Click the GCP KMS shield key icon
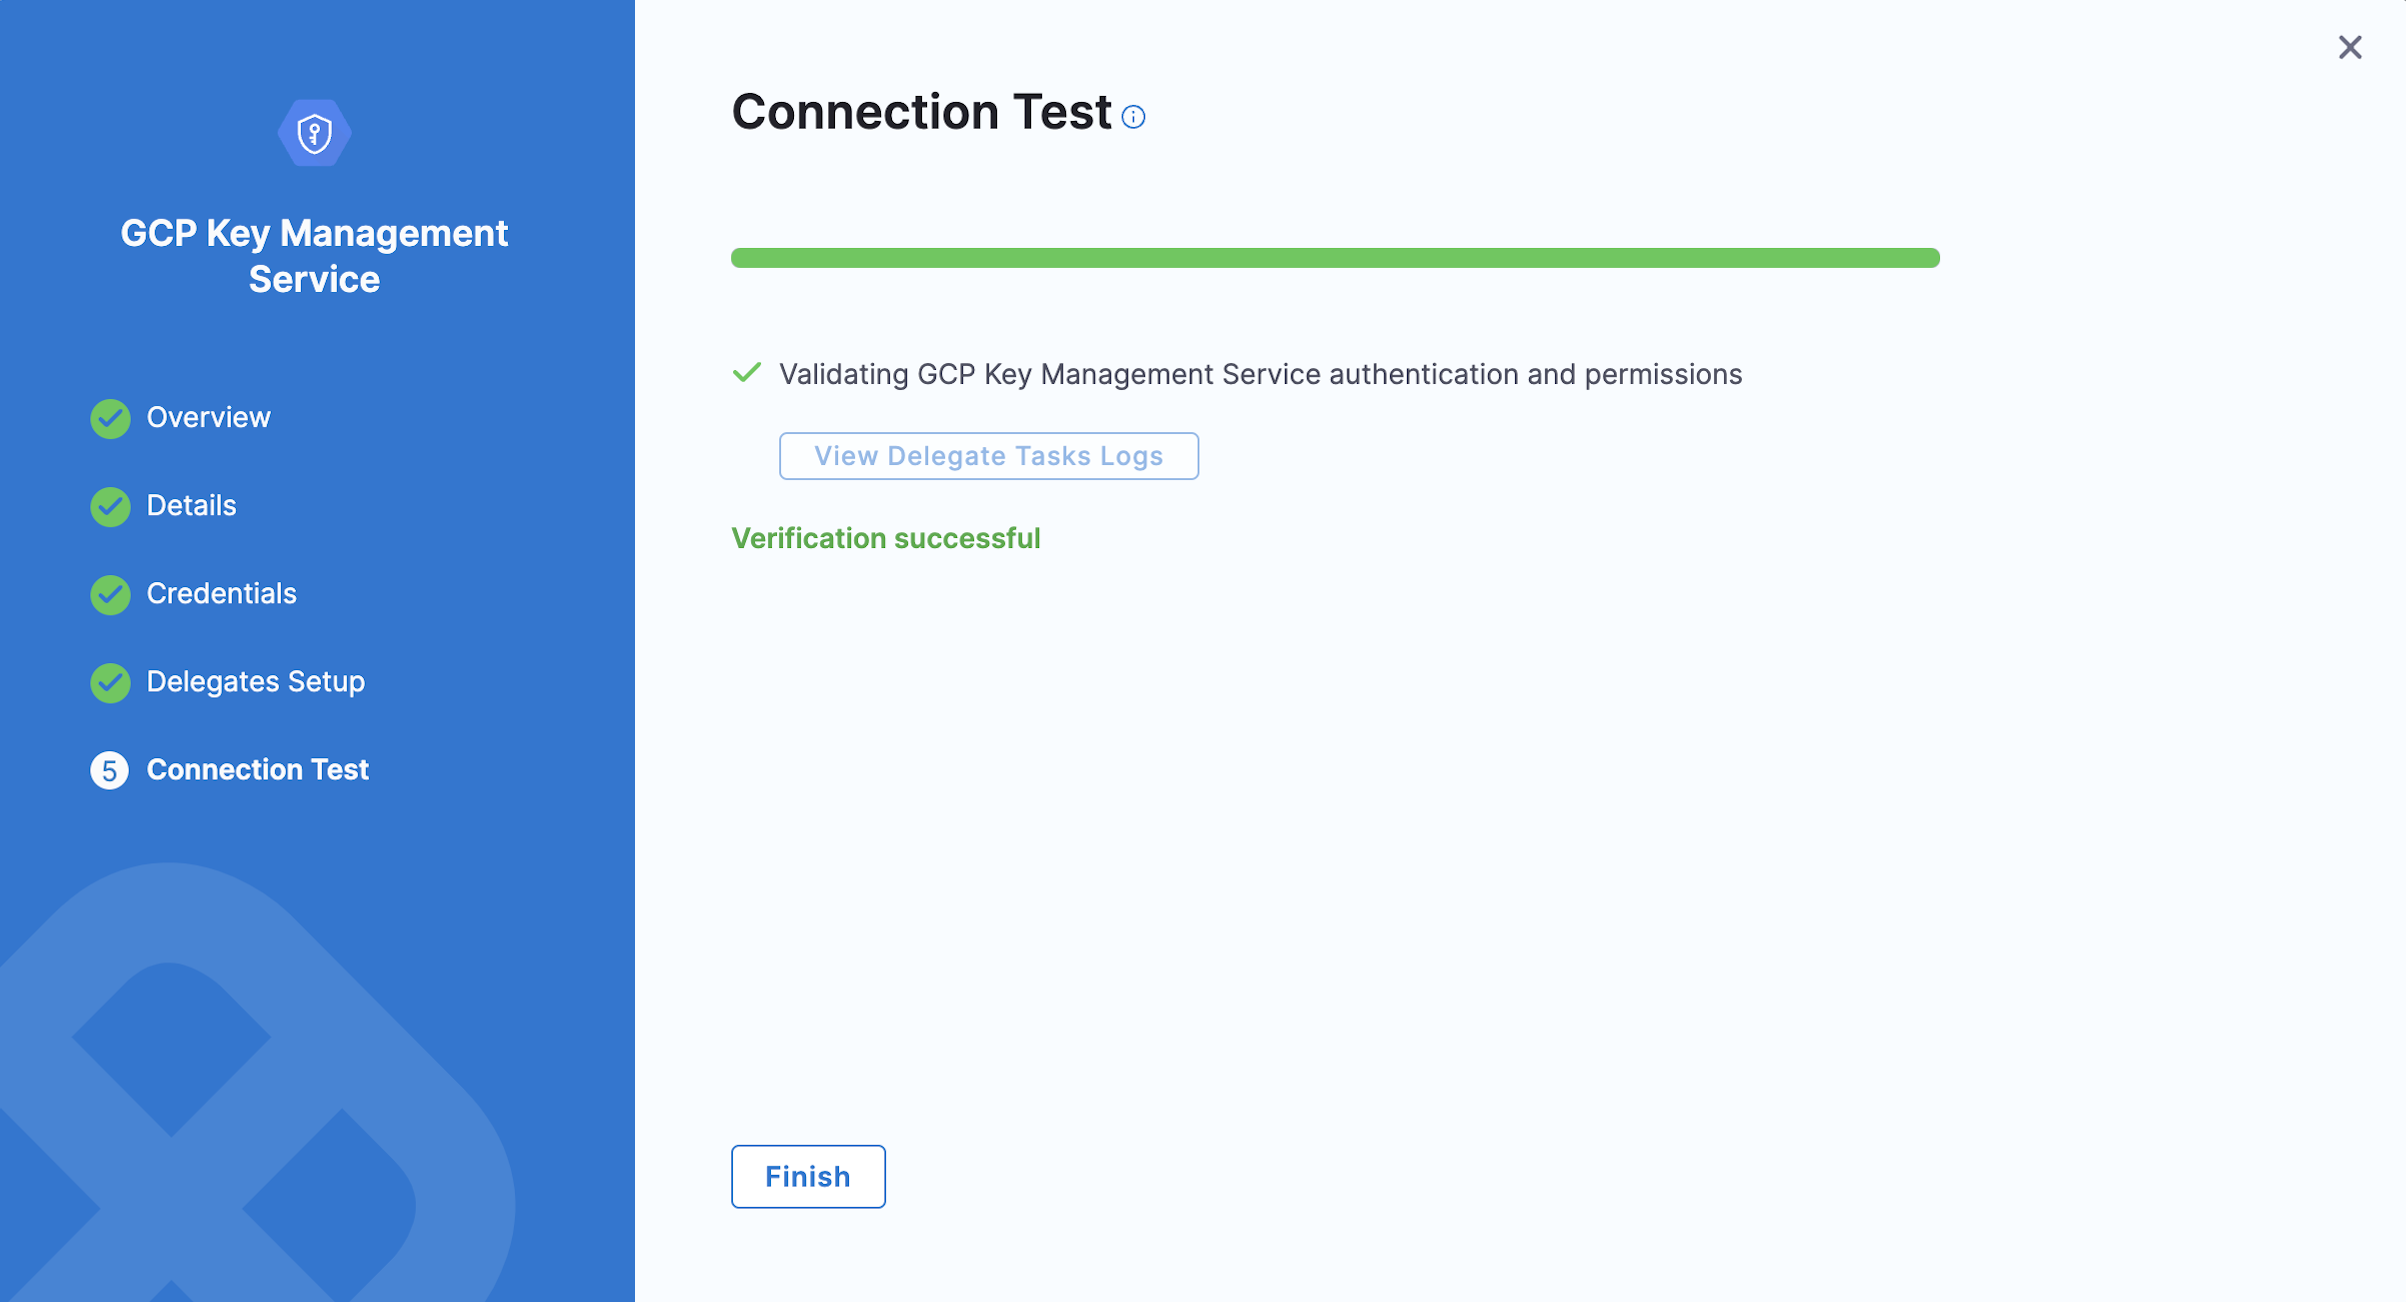This screenshot has width=2406, height=1302. [314, 133]
